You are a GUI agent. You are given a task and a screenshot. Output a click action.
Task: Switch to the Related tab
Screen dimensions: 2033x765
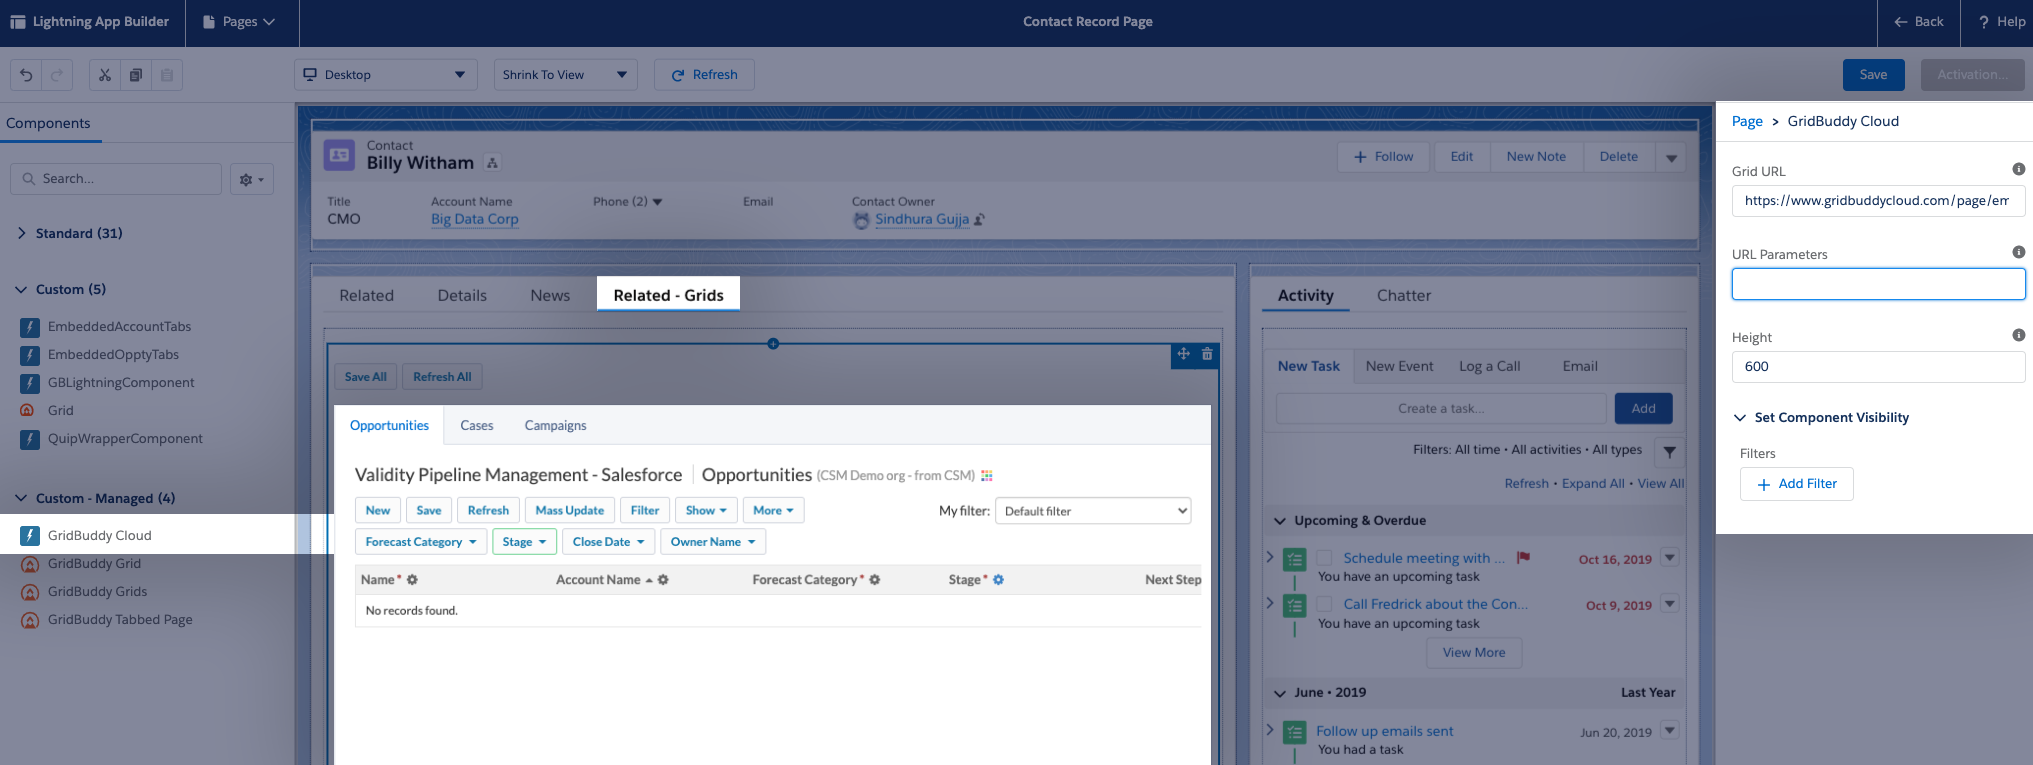(x=366, y=296)
